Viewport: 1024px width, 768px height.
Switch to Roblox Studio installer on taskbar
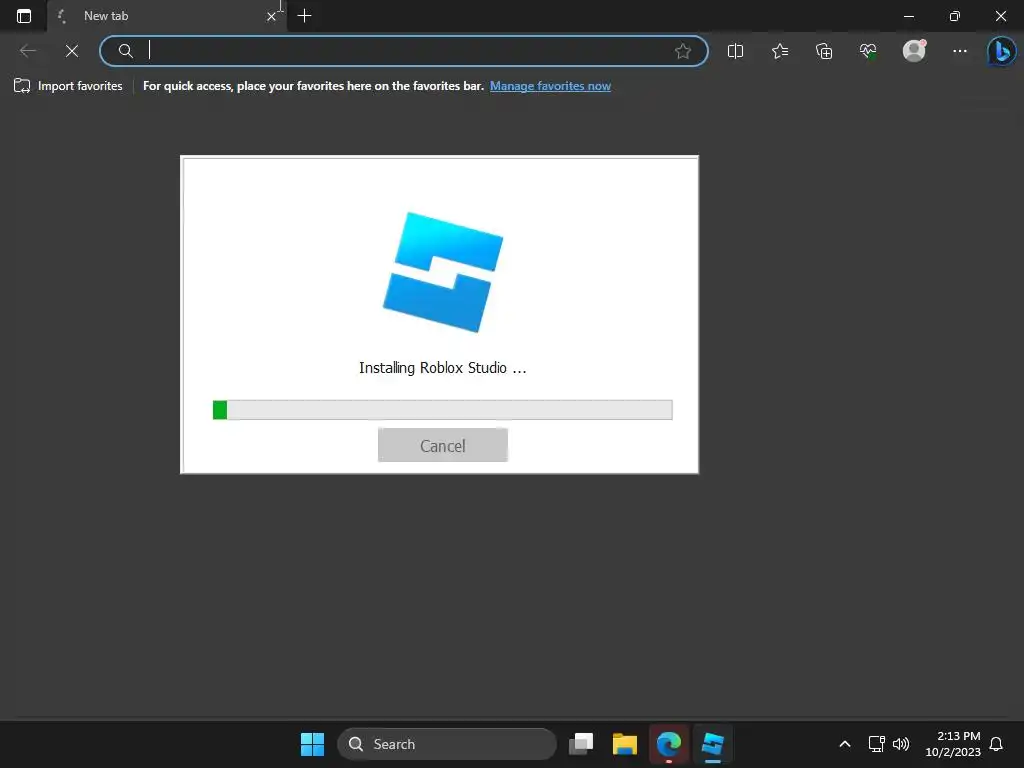712,744
